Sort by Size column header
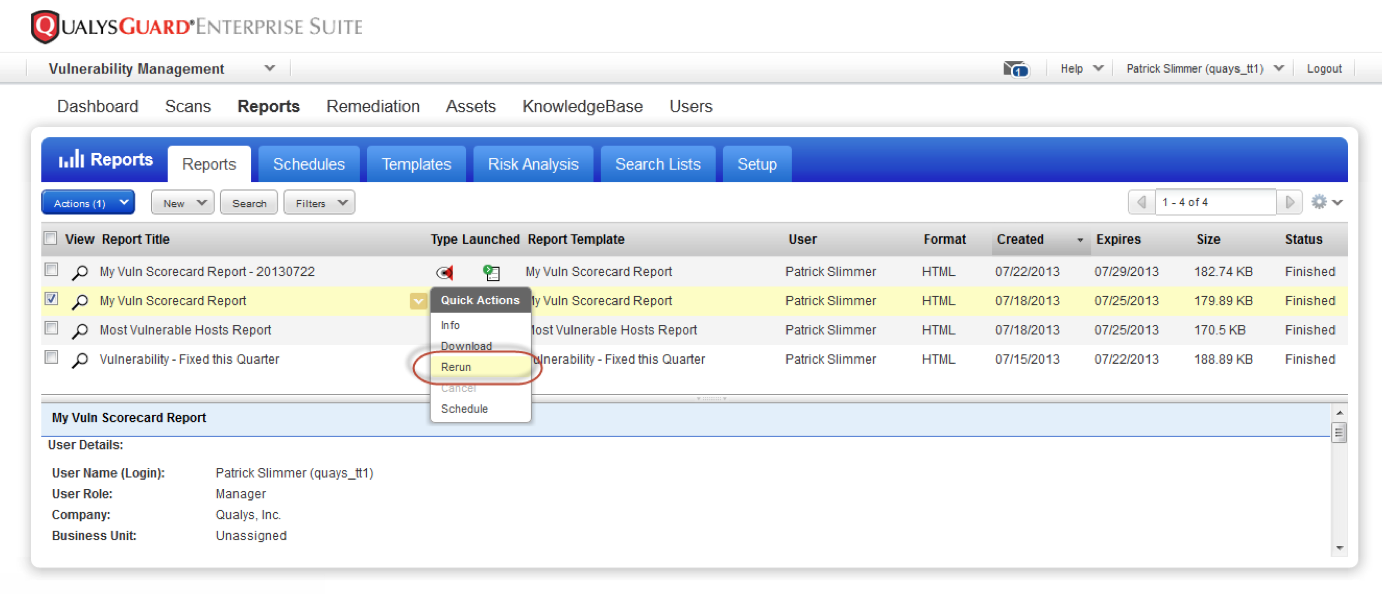Viewport: 1382px width, 594px height. [x=1208, y=239]
